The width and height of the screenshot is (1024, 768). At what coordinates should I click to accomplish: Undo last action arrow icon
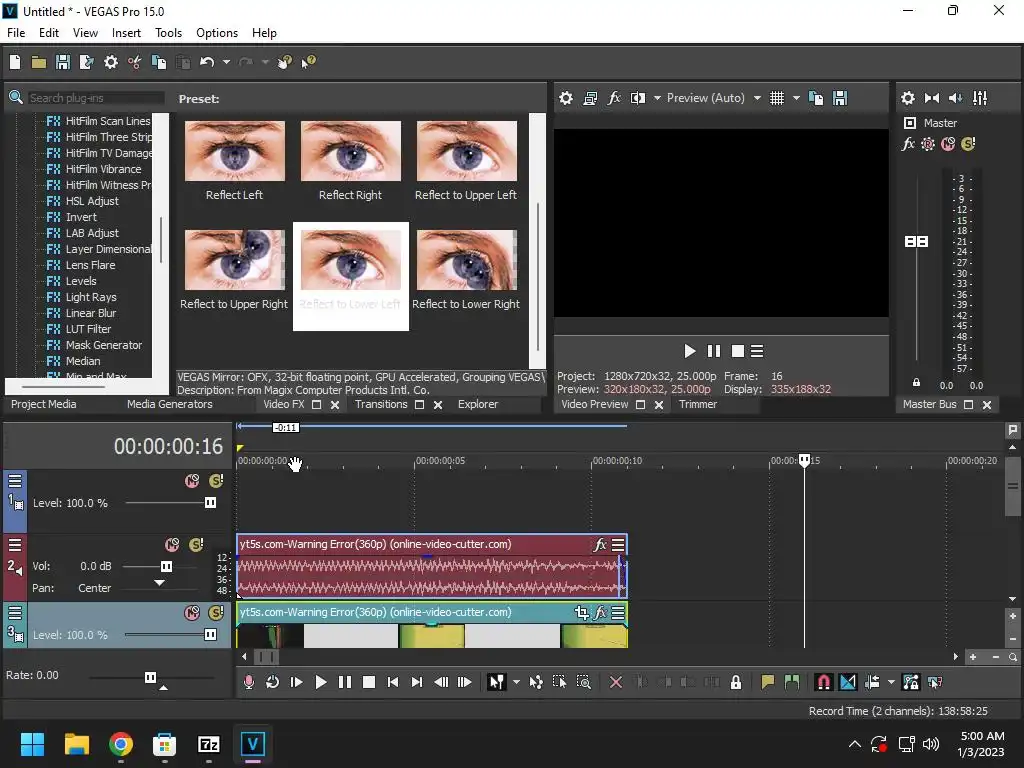[207, 62]
